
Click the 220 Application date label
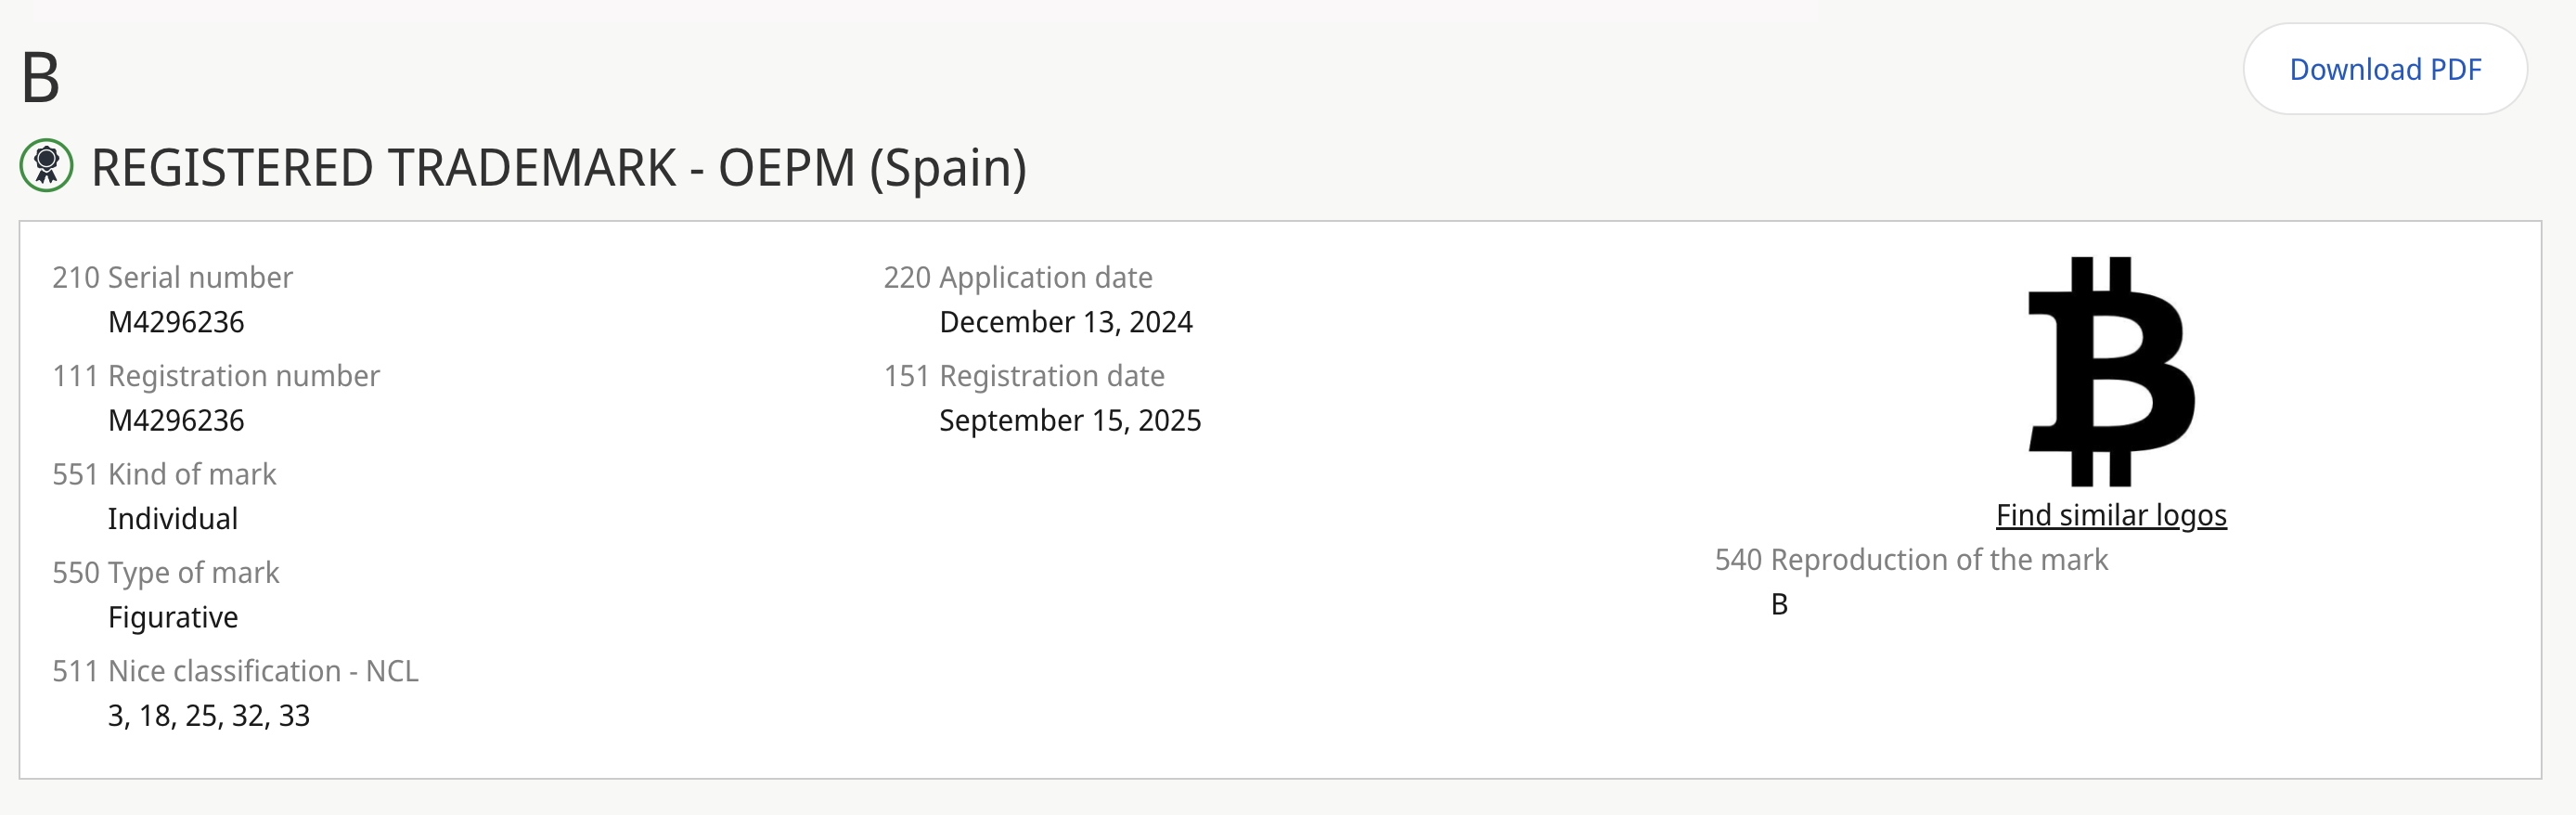(1017, 277)
